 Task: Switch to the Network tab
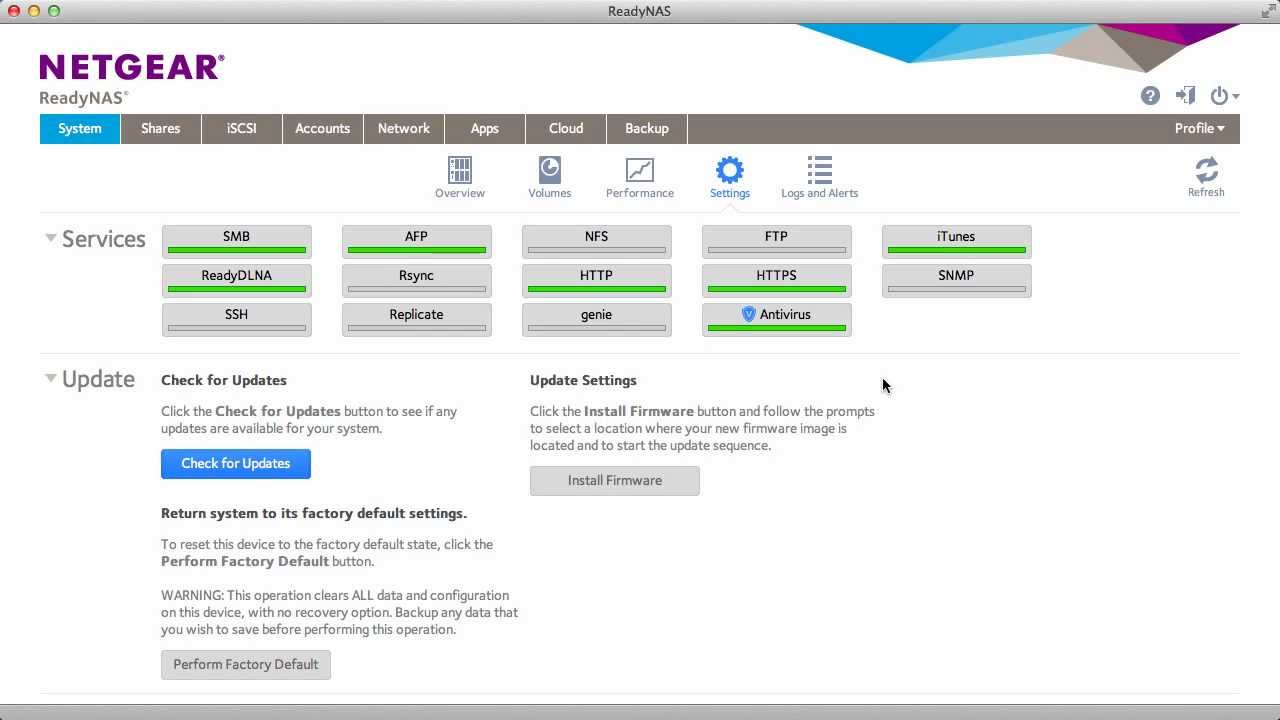[x=404, y=128]
